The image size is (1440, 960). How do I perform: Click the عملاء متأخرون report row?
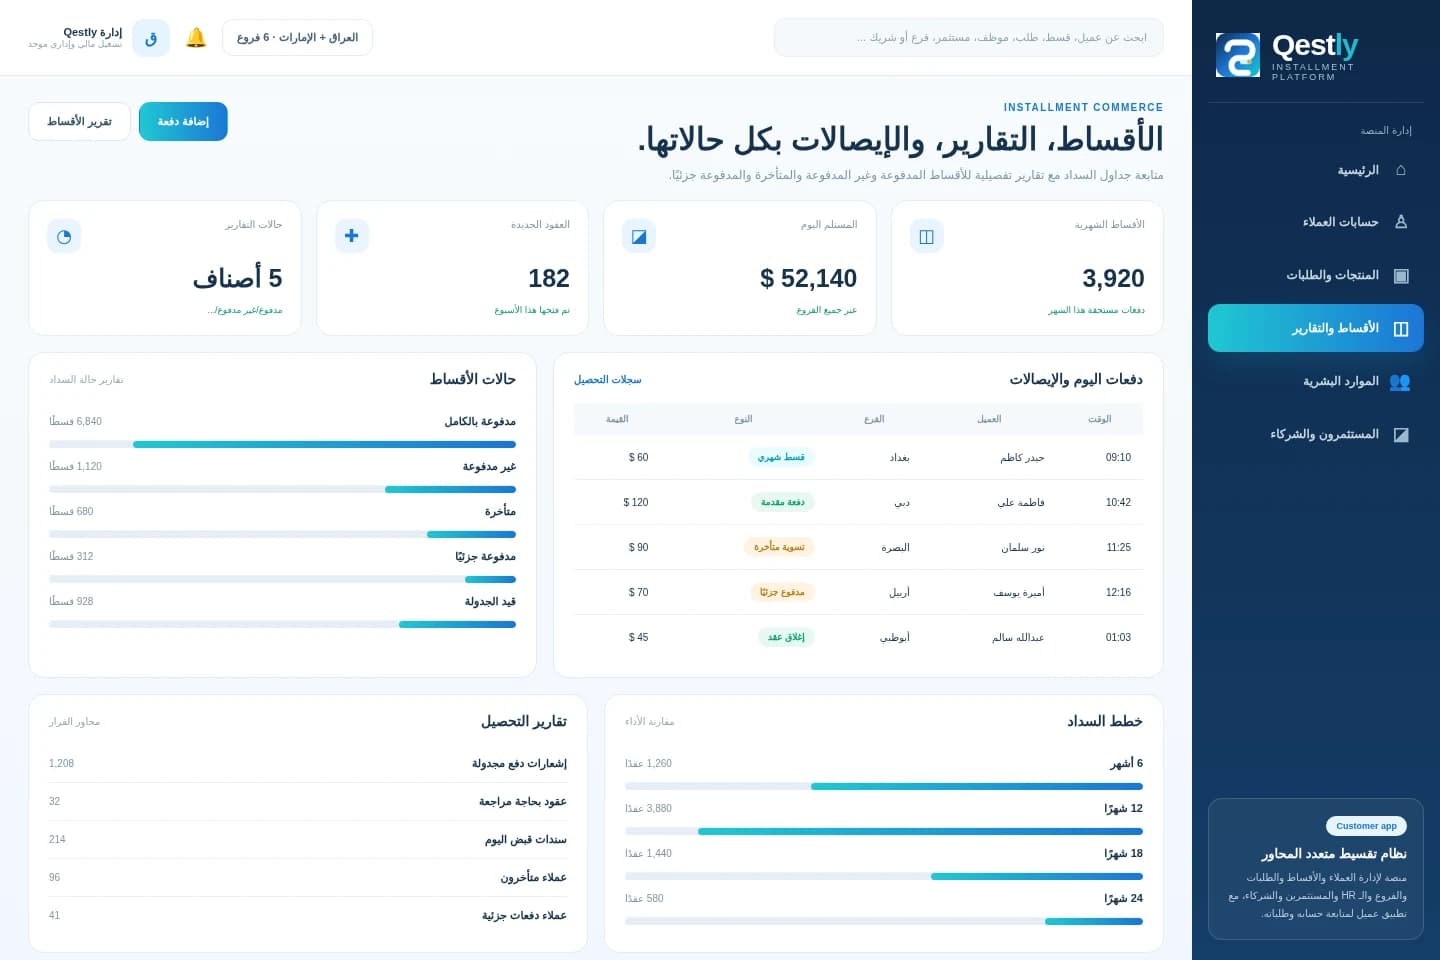coord(308,878)
